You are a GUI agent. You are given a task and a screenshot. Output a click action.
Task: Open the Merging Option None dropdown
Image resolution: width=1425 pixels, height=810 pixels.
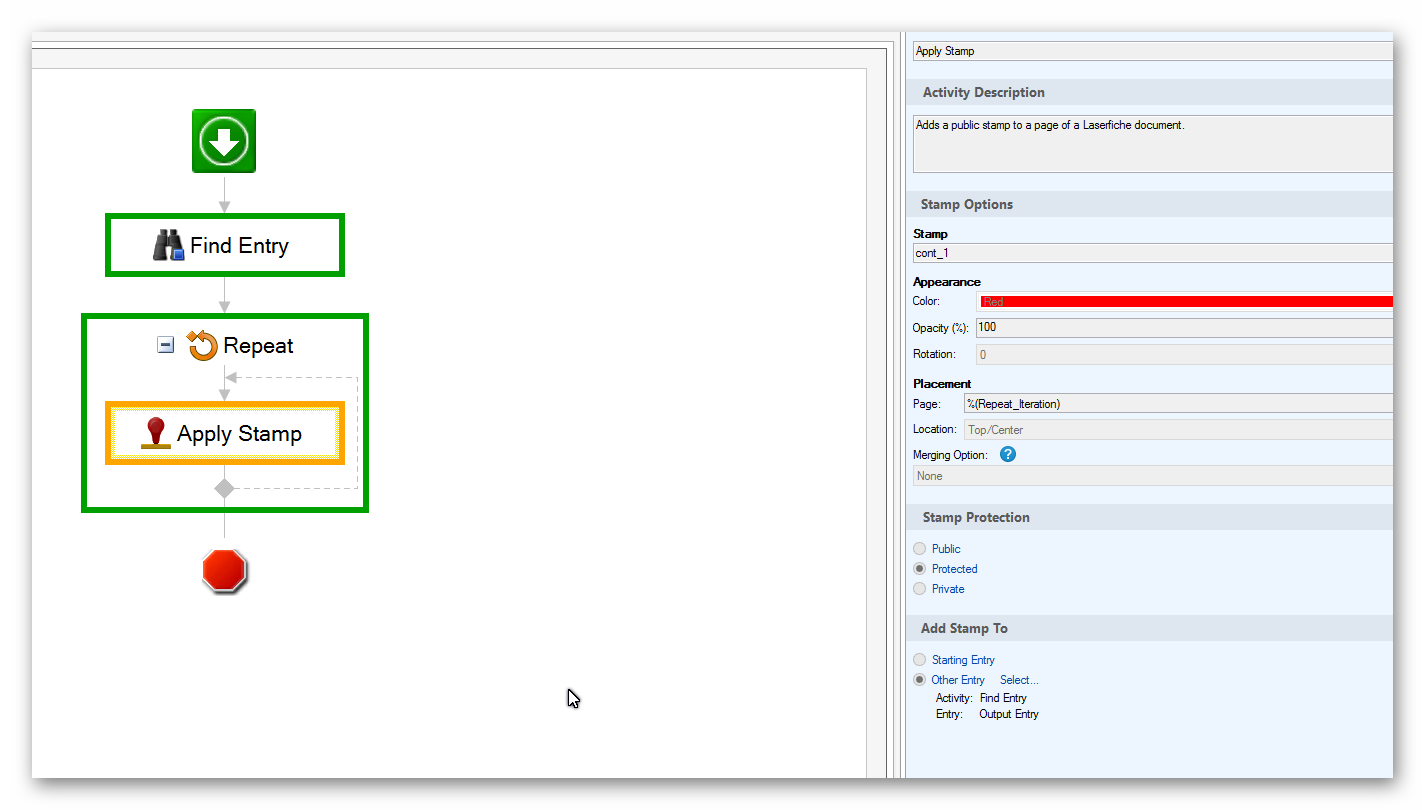click(x=1153, y=476)
